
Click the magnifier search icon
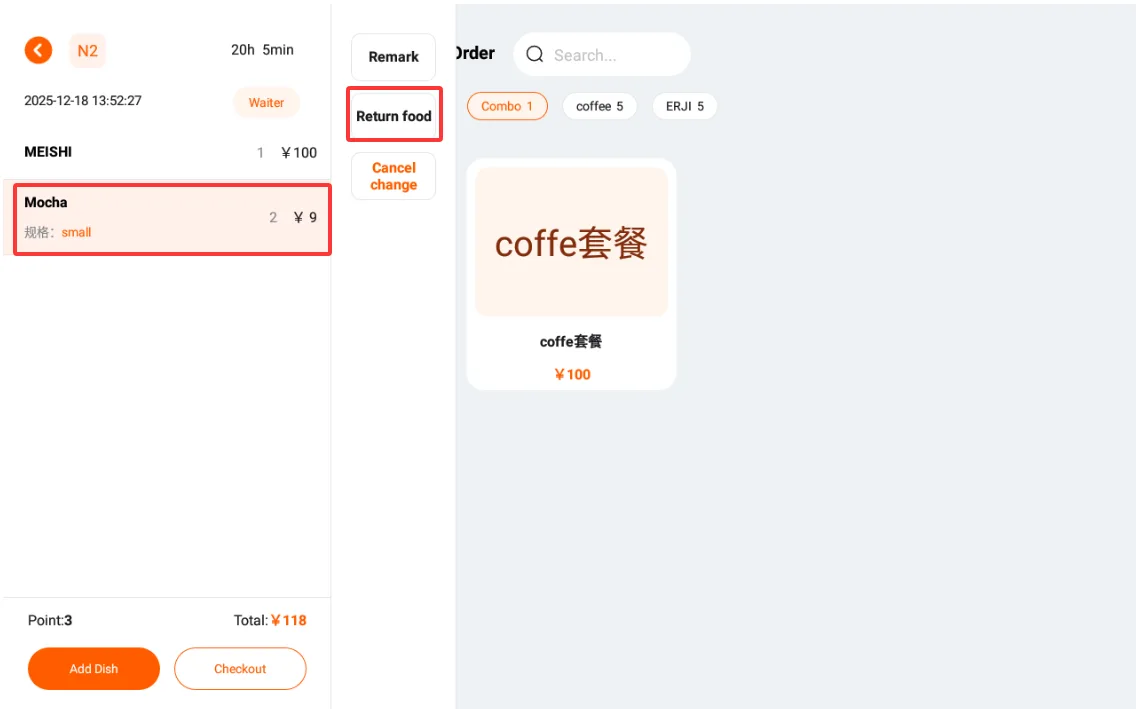click(535, 54)
